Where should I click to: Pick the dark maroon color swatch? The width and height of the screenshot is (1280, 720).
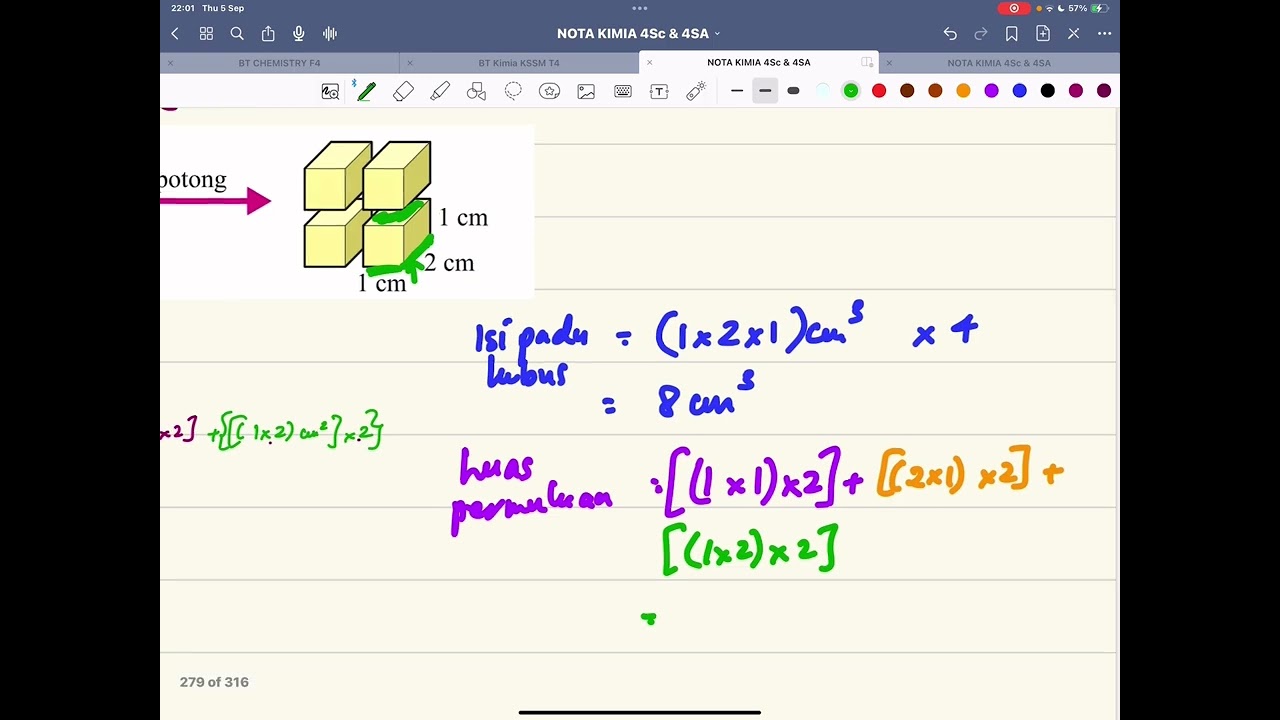(1104, 91)
